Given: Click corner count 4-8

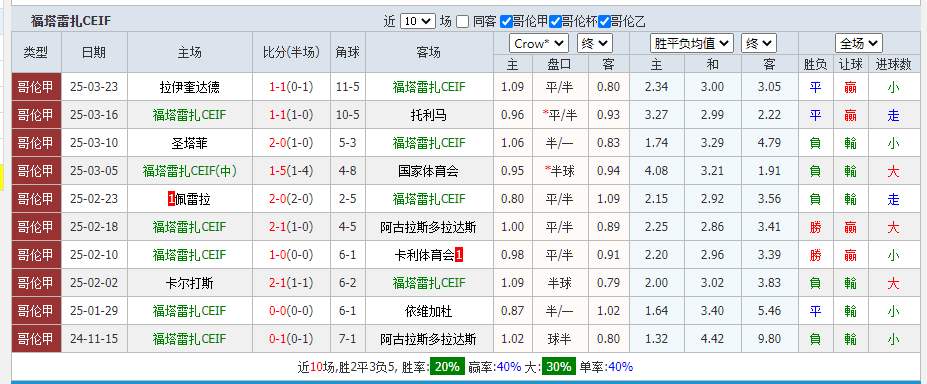Looking at the screenshot, I should click(348, 171).
